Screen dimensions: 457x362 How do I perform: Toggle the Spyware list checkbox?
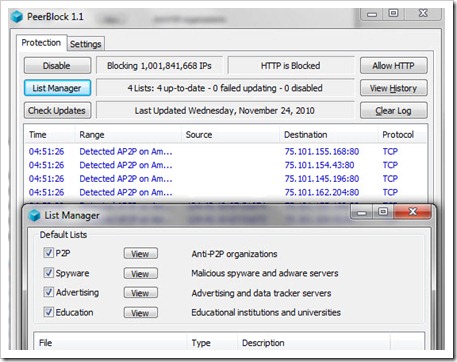[48, 273]
